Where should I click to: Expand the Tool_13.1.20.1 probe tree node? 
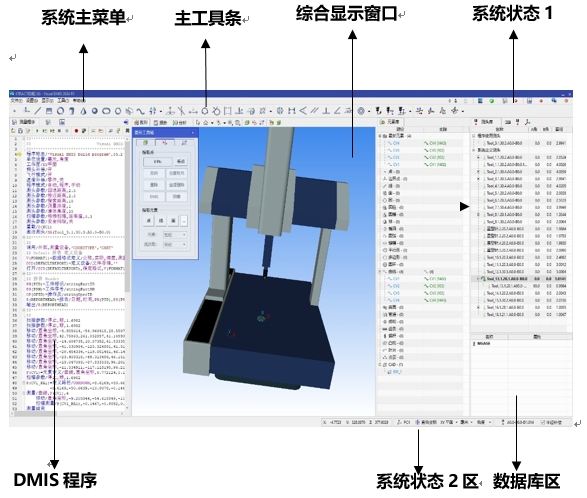(478, 279)
